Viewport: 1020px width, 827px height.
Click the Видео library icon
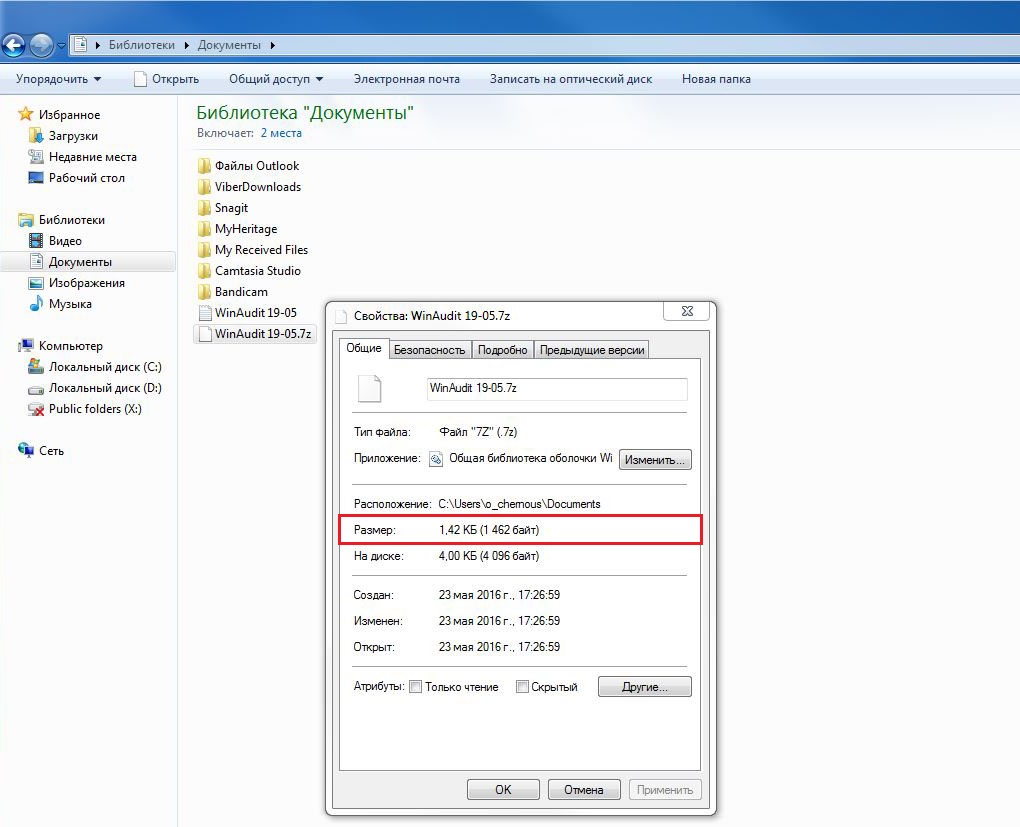click(36, 241)
